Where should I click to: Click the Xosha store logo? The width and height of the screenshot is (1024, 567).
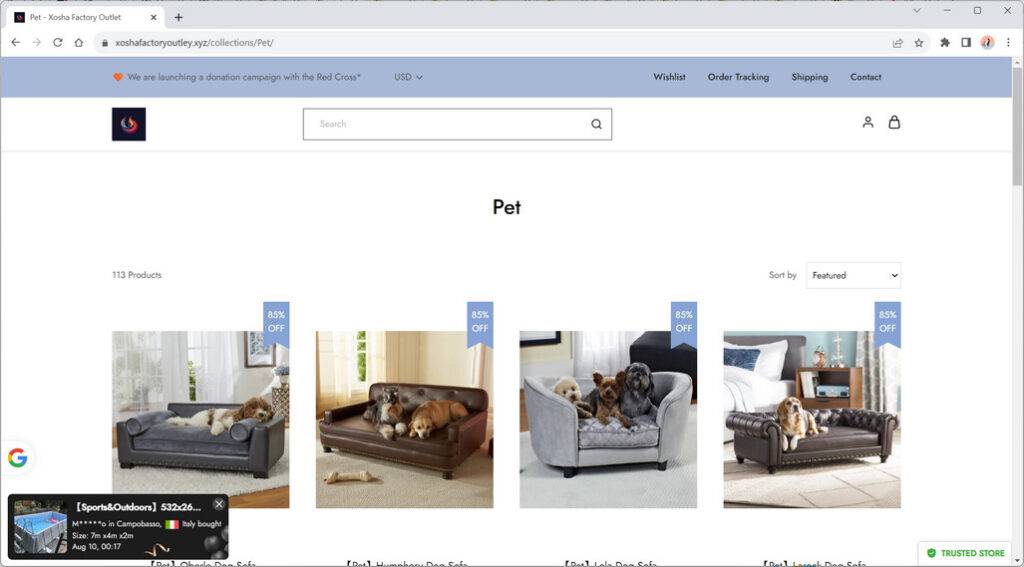[x=129, y=124]
